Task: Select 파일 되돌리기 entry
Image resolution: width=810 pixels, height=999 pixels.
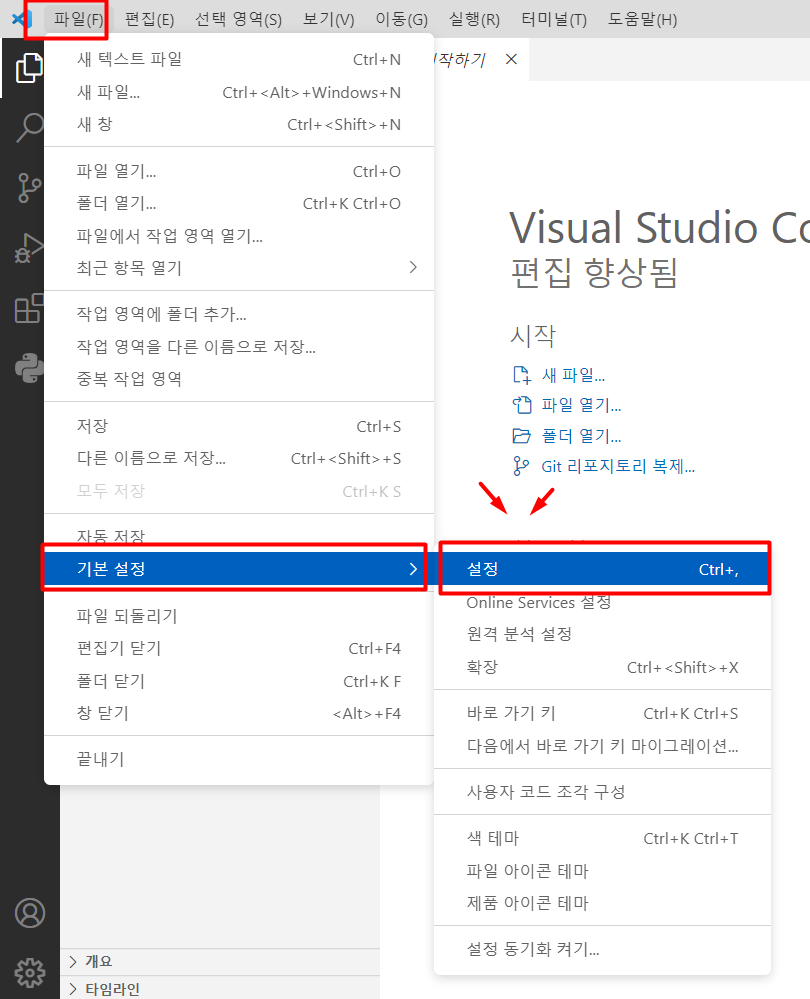Action: pos(239,616)
